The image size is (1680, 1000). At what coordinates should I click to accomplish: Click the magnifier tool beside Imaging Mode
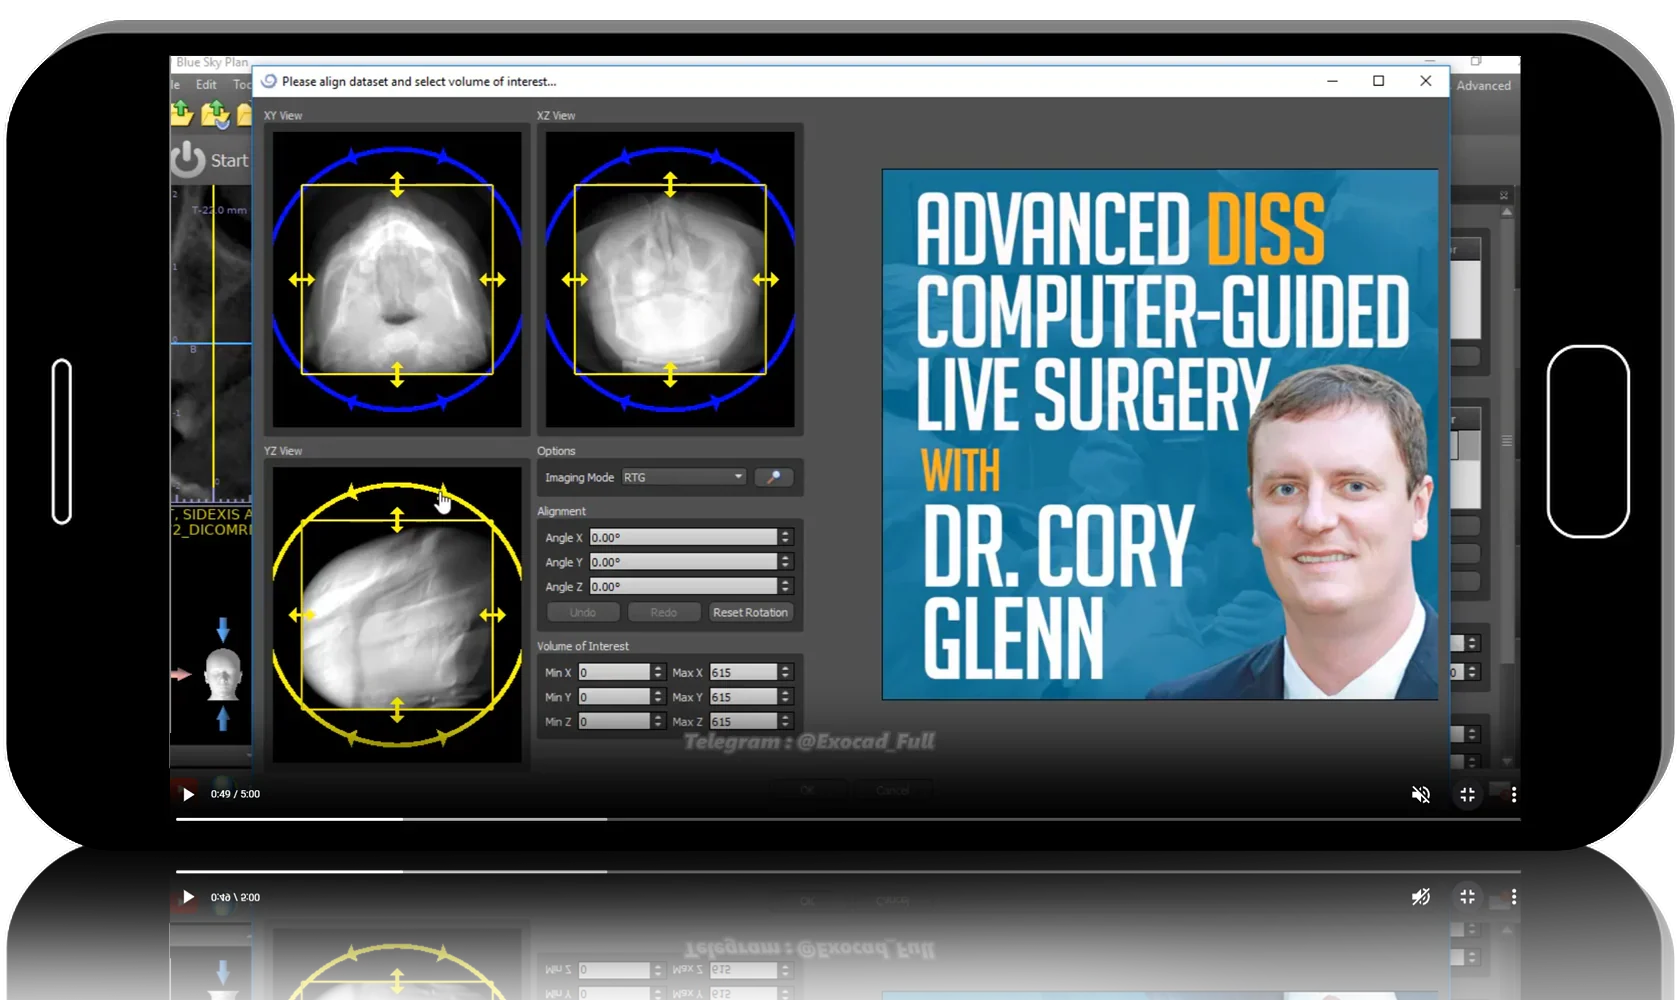click(773, 477)
